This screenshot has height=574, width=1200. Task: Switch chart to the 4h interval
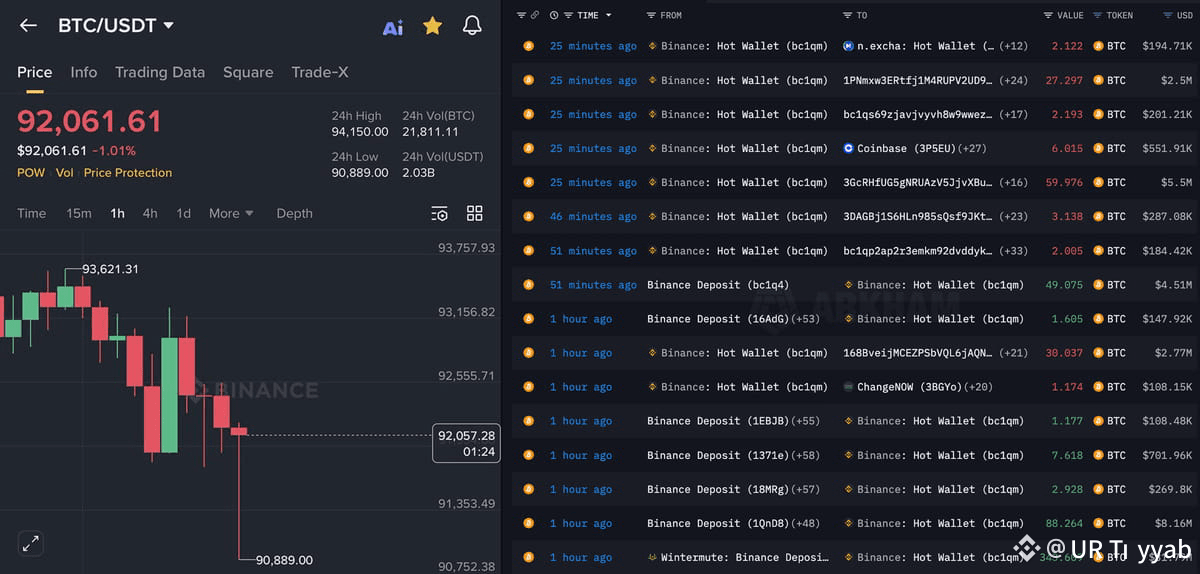coord(150,213)
